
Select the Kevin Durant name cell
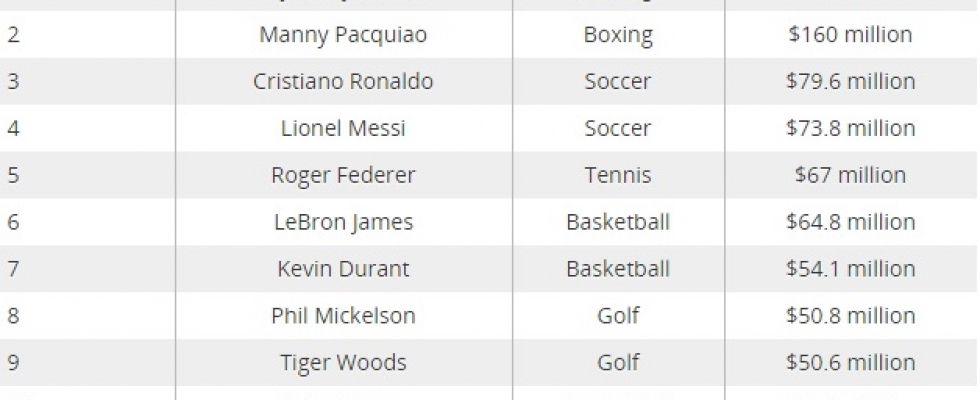pos(343,269)
